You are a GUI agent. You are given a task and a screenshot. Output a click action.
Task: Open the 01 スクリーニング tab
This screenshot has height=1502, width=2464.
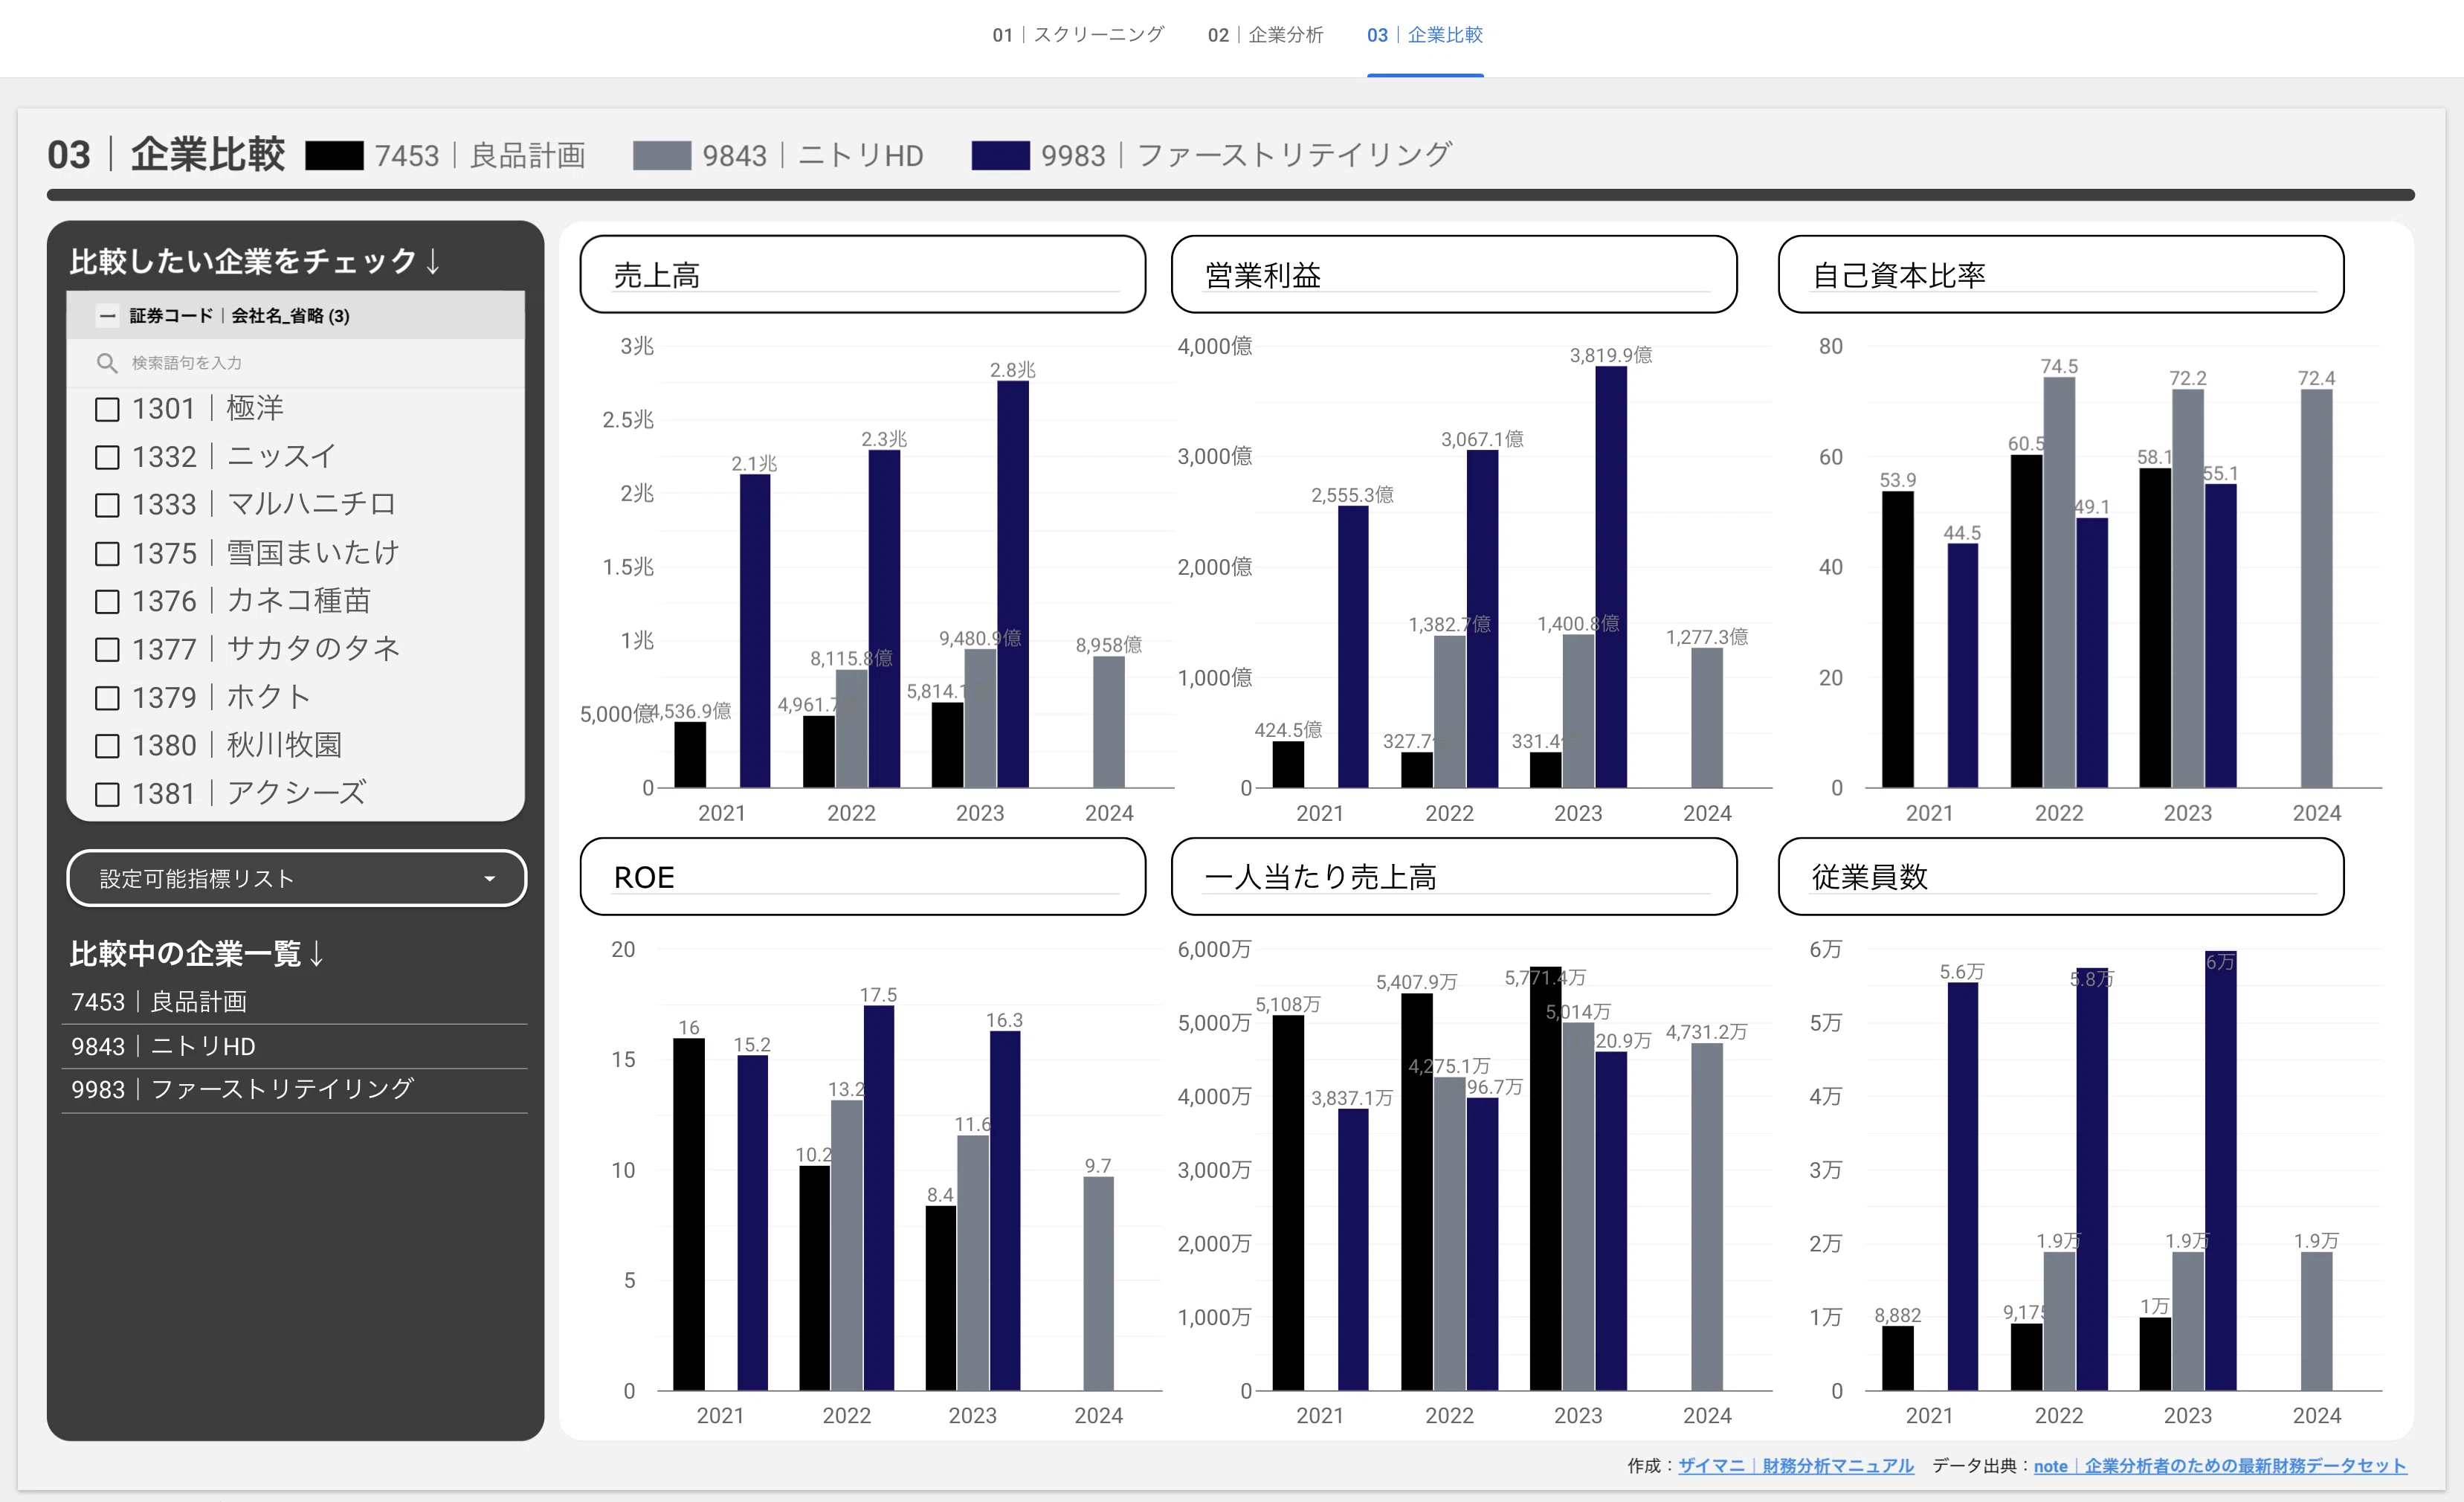coord(1077,35)
